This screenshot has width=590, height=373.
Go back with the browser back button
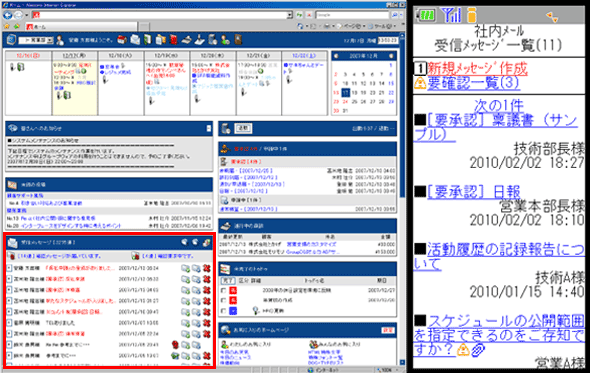pyautogui.click(x=8, y=15)
